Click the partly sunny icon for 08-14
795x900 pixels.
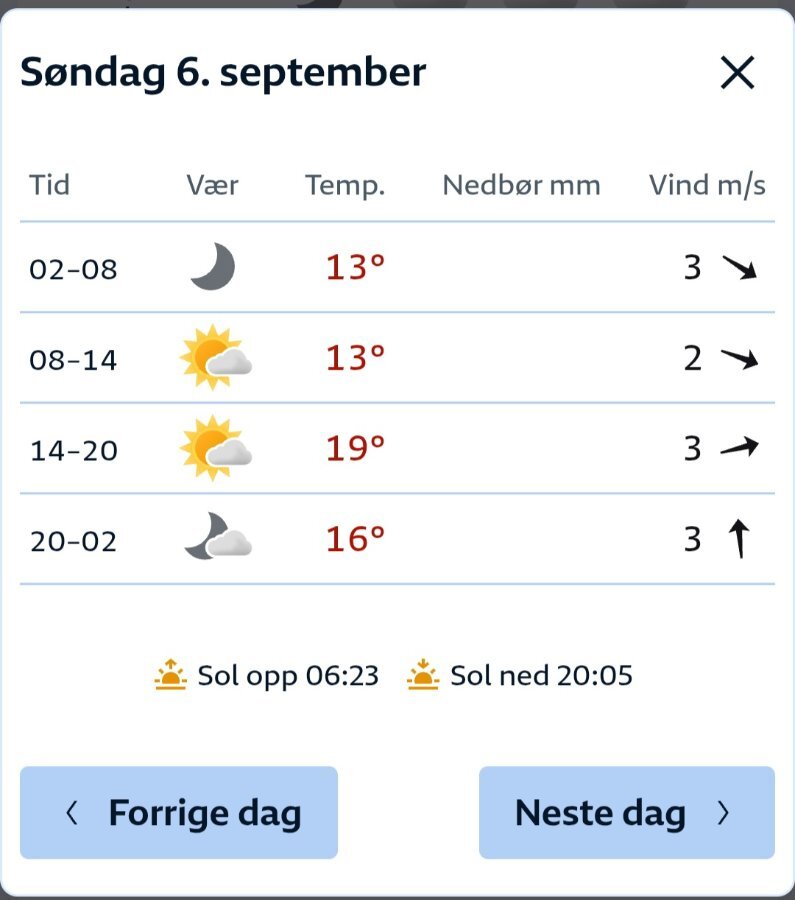click(x=215, y=357)
